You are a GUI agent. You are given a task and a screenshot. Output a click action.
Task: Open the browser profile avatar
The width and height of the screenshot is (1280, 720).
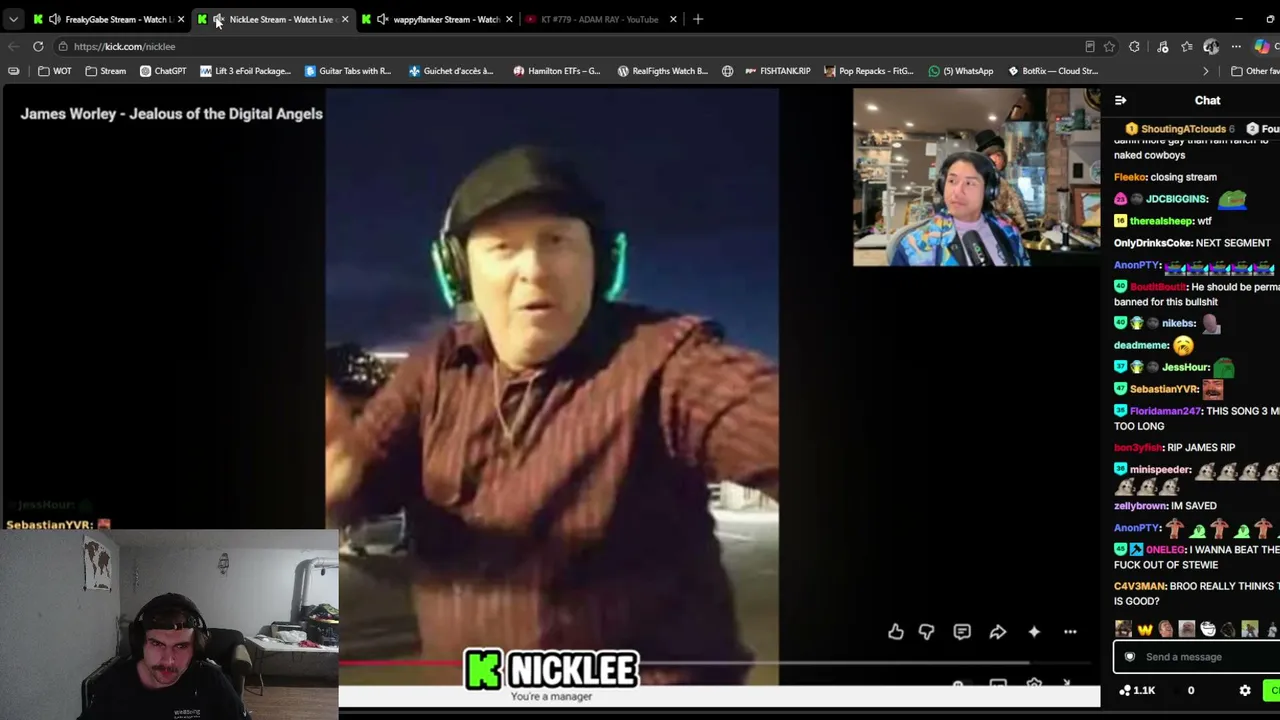pyautogui.click(x=1211, y=46)
